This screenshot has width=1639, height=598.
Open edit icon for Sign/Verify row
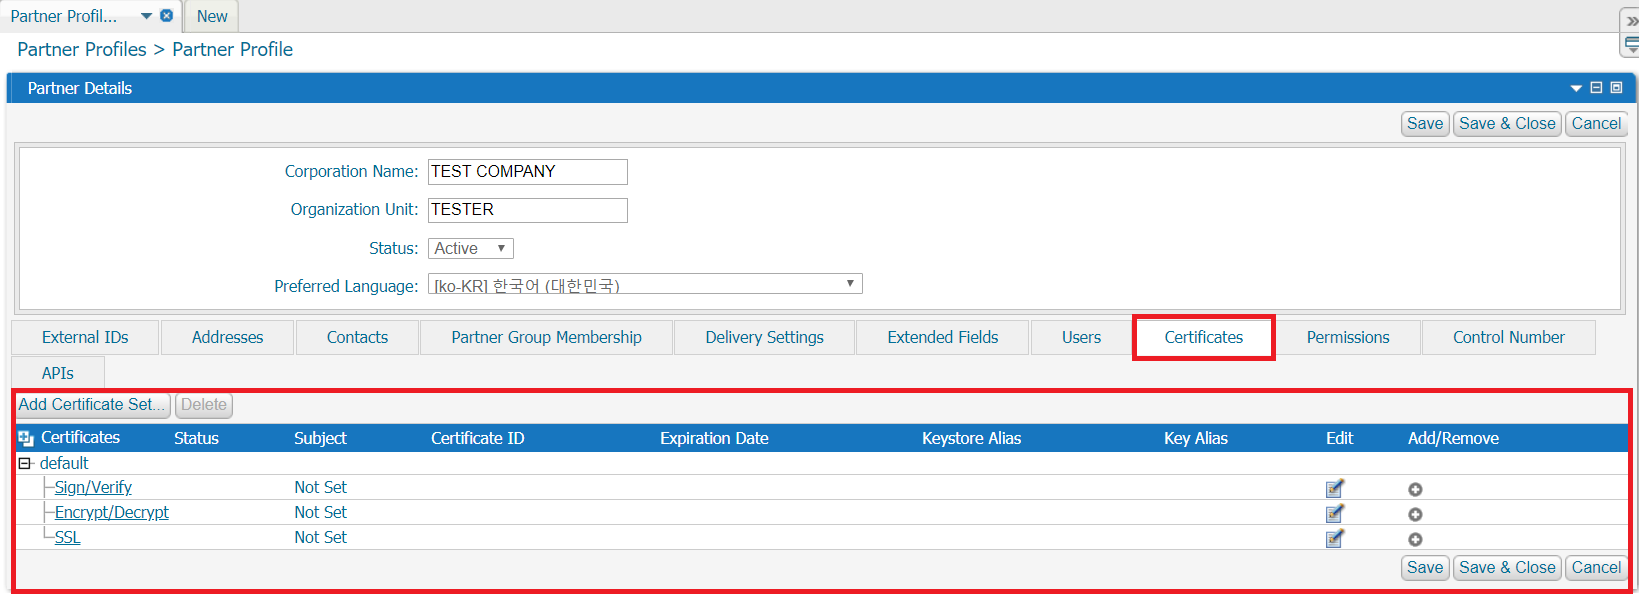click(1334, 489)
